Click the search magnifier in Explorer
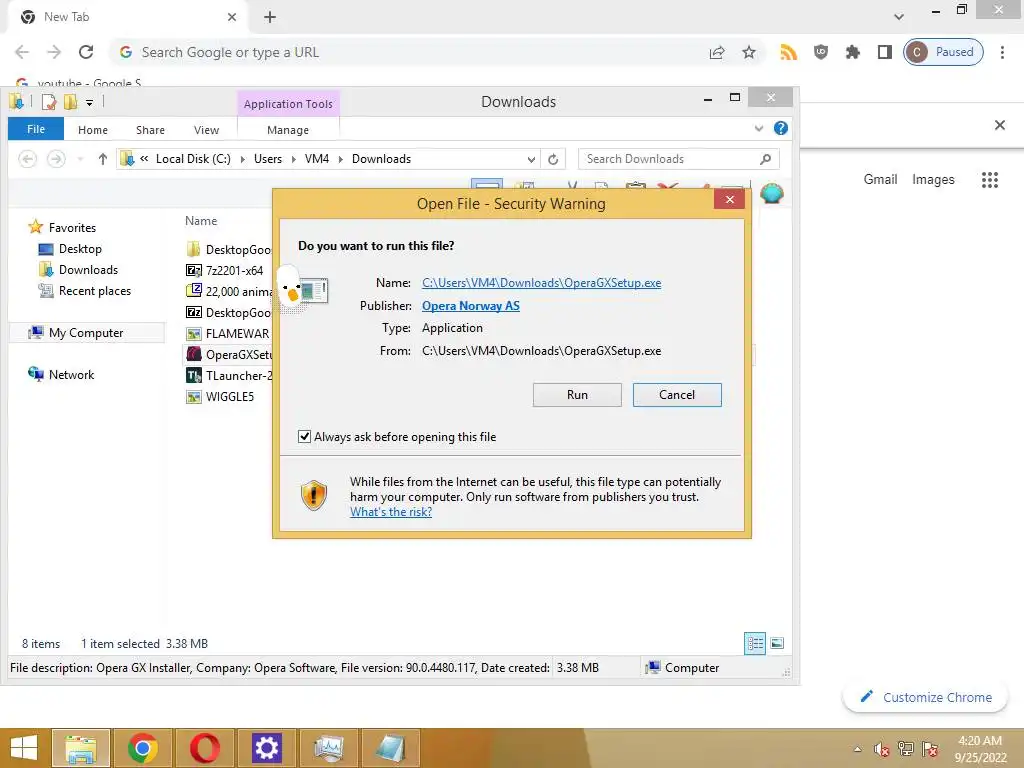 765,159
